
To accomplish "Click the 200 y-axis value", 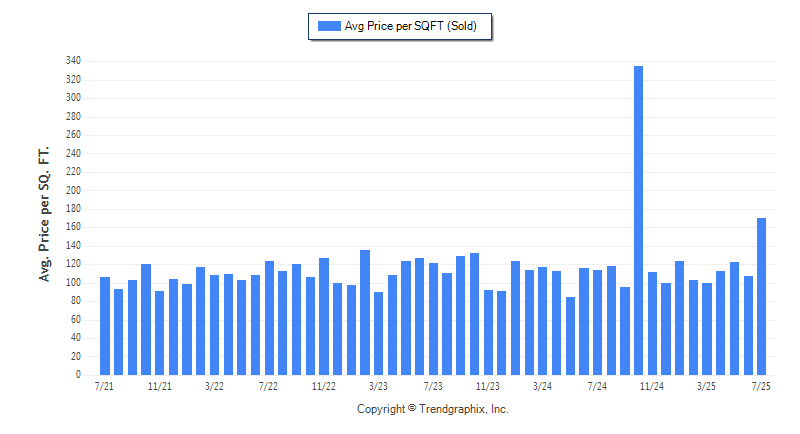I will point(73,190).
